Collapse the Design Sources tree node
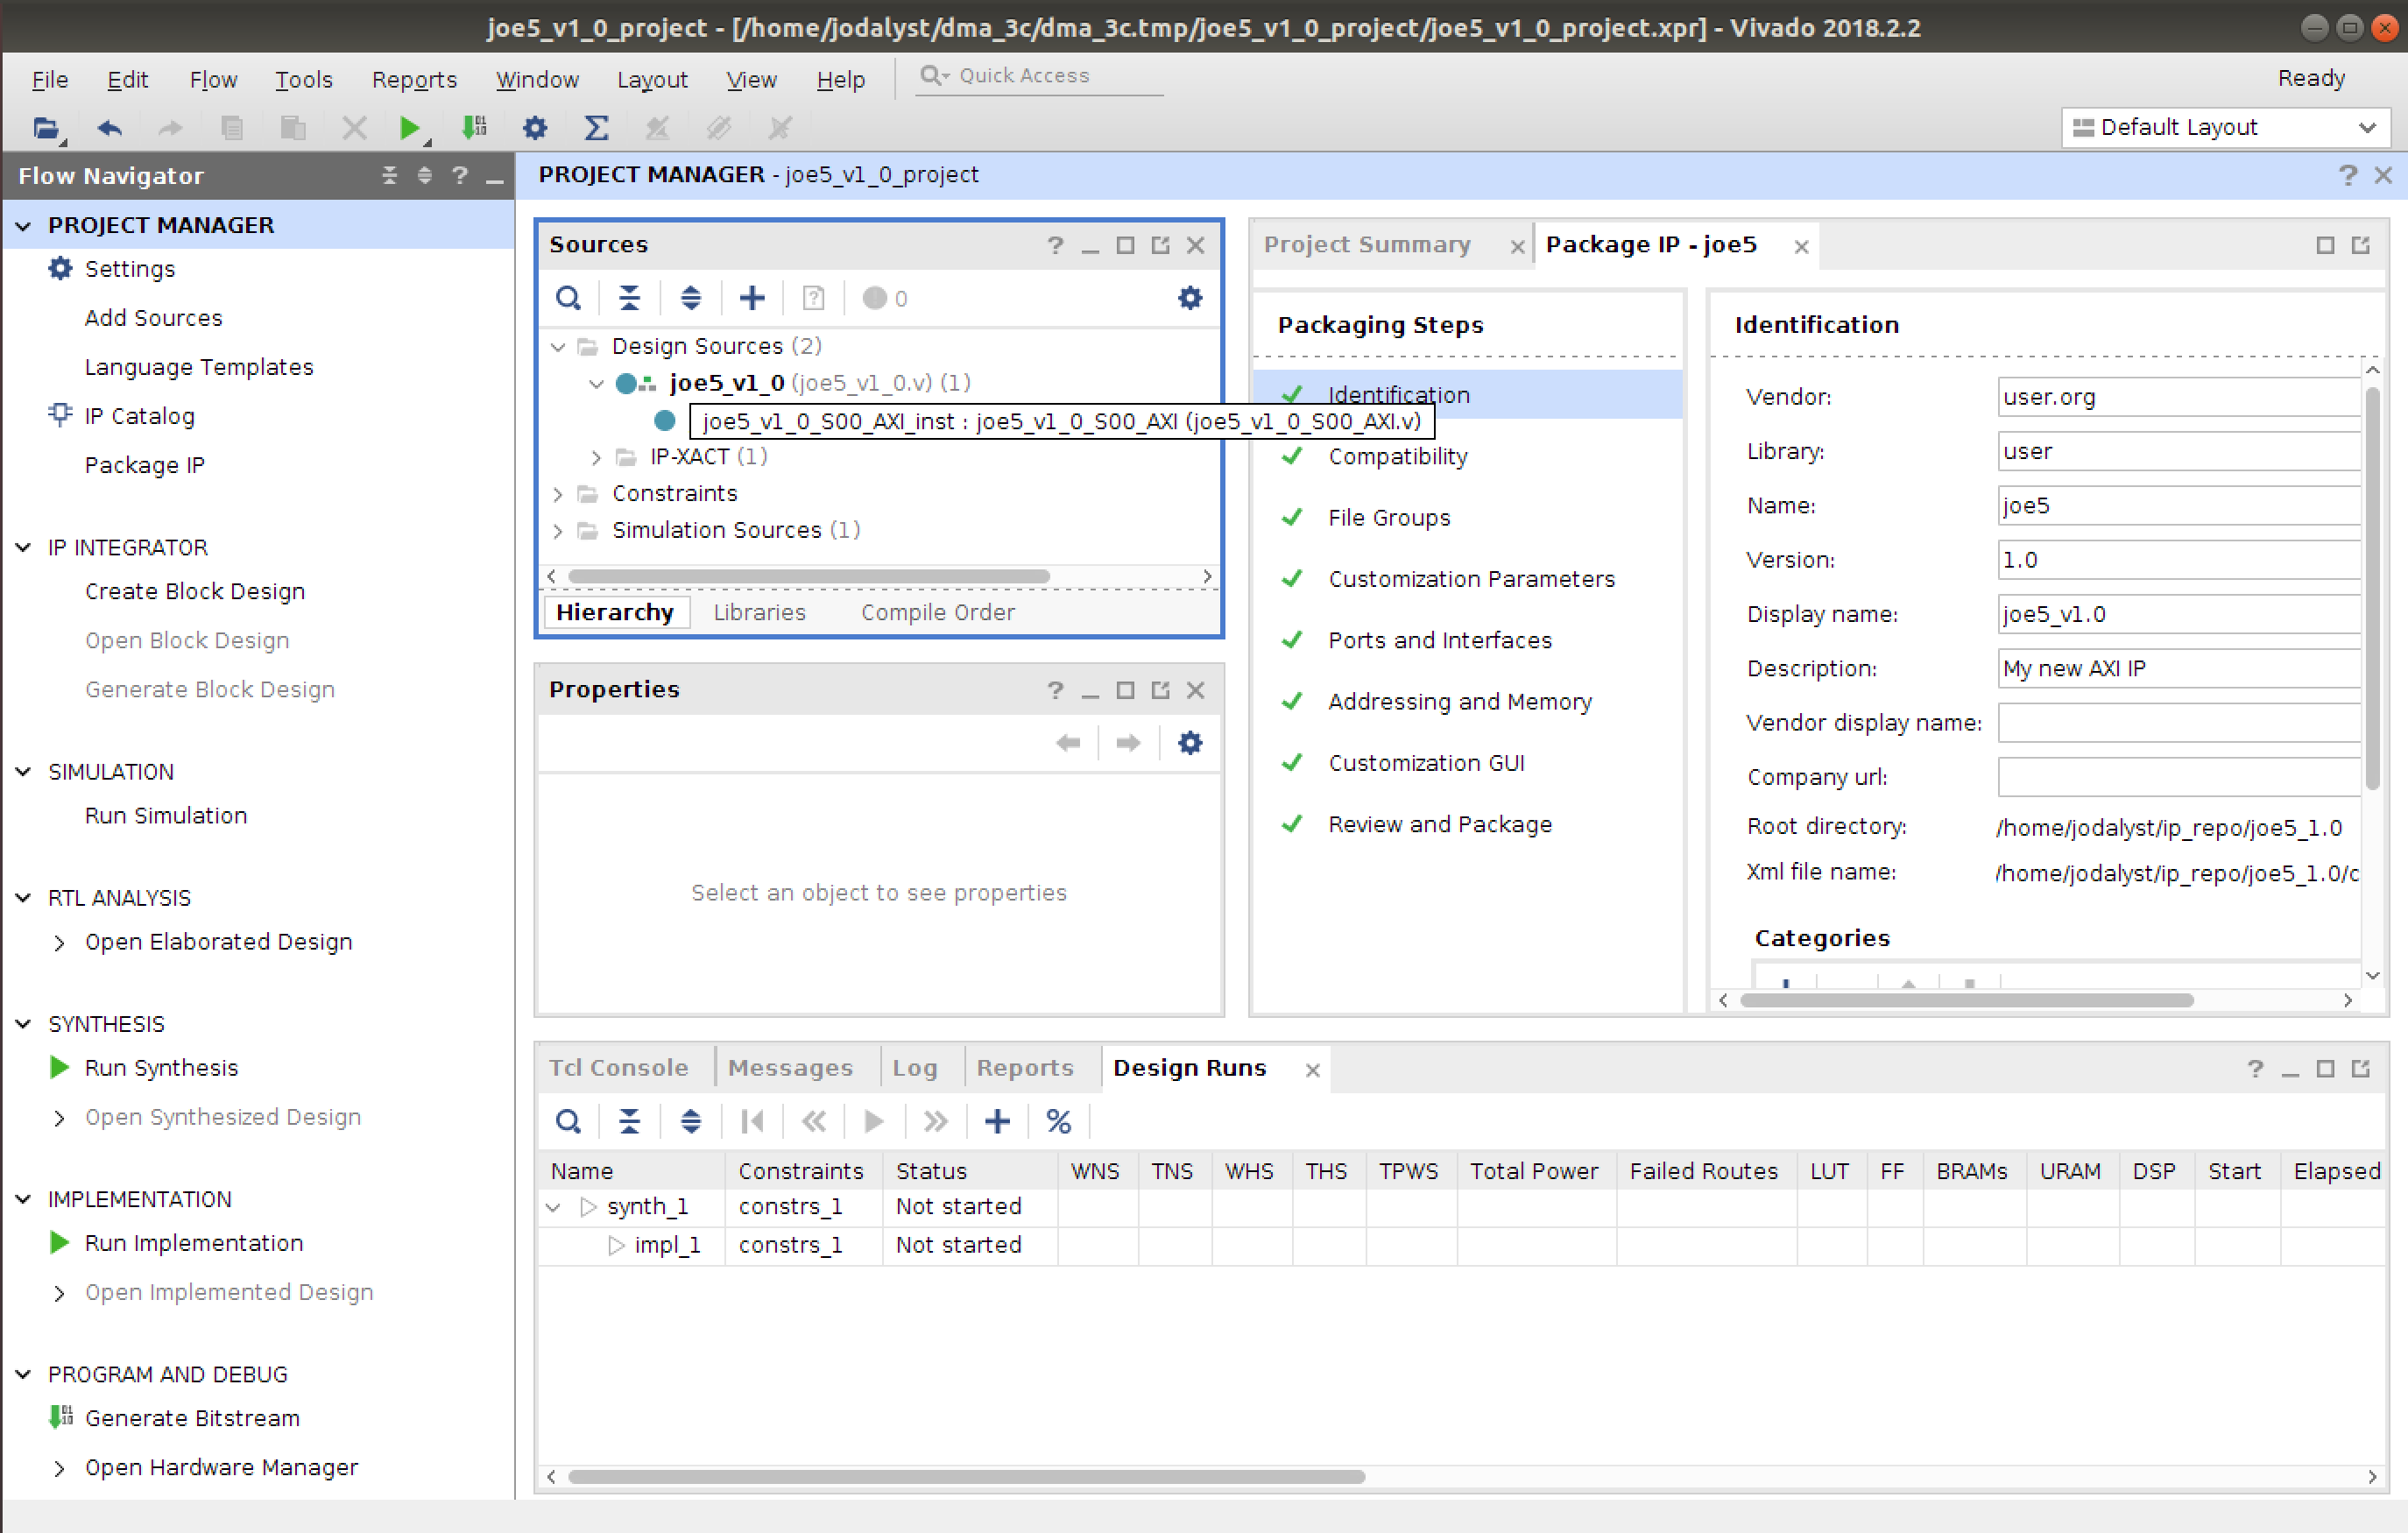 (x=558, y=347)
